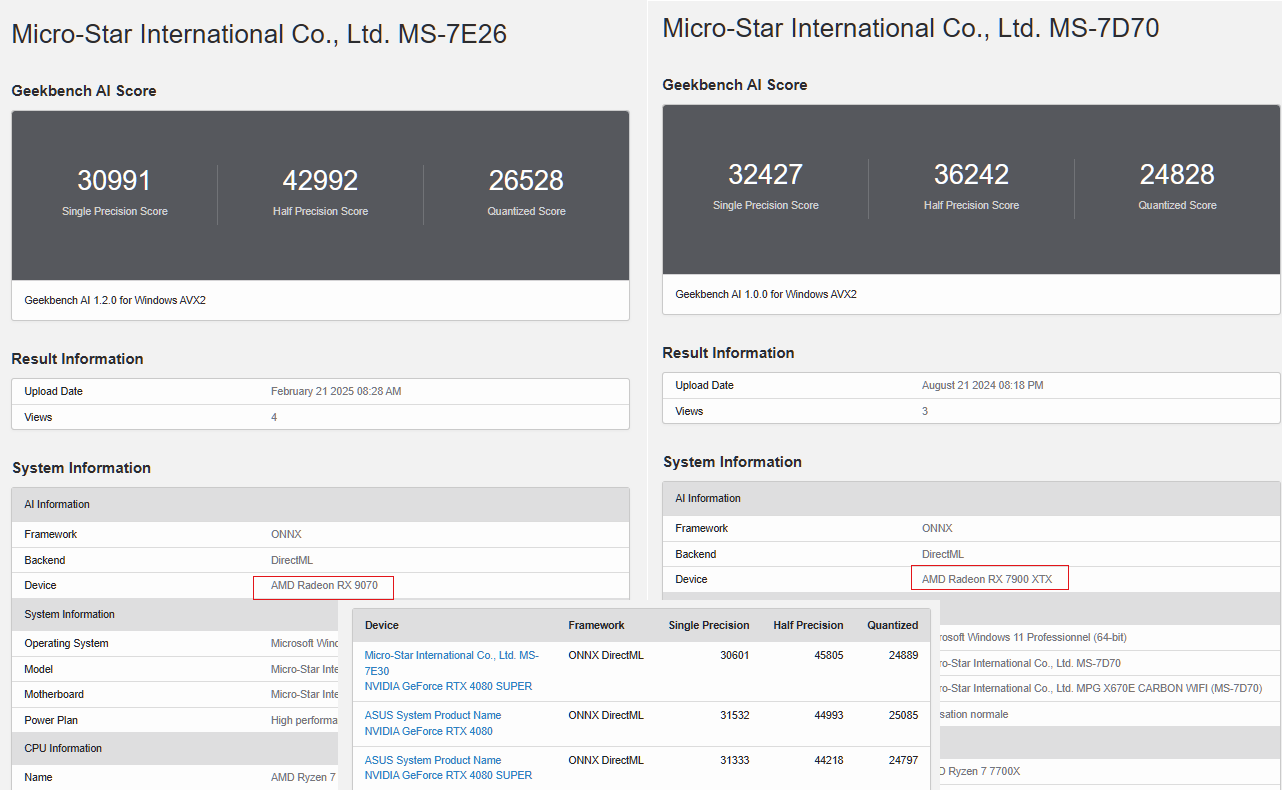Open the second ASUS System Product Name result
Viewport: 1282px width, 790px height.
432,759
